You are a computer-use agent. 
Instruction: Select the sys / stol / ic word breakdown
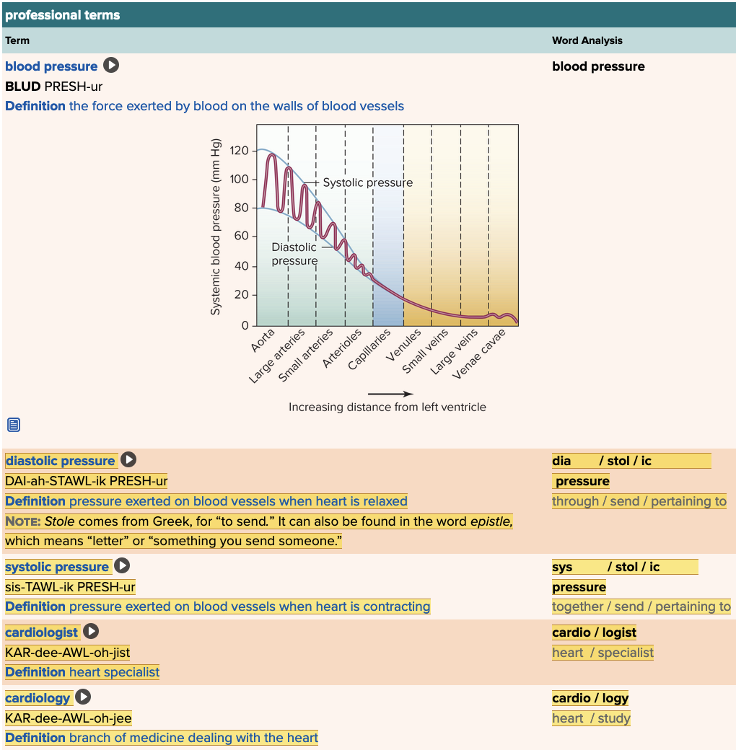(606, 567)
